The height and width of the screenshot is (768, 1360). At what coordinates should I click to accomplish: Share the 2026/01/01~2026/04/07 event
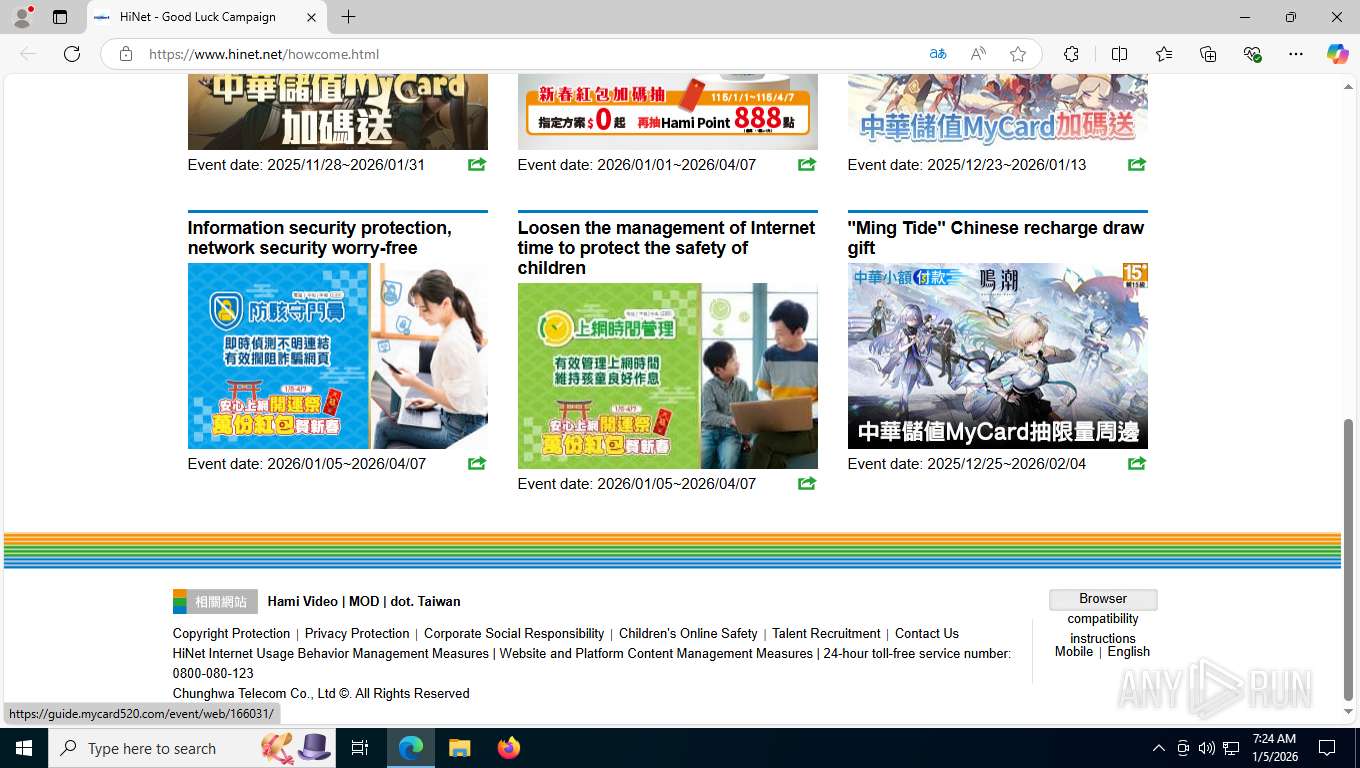pyautogui.click(x=807, y=164)
